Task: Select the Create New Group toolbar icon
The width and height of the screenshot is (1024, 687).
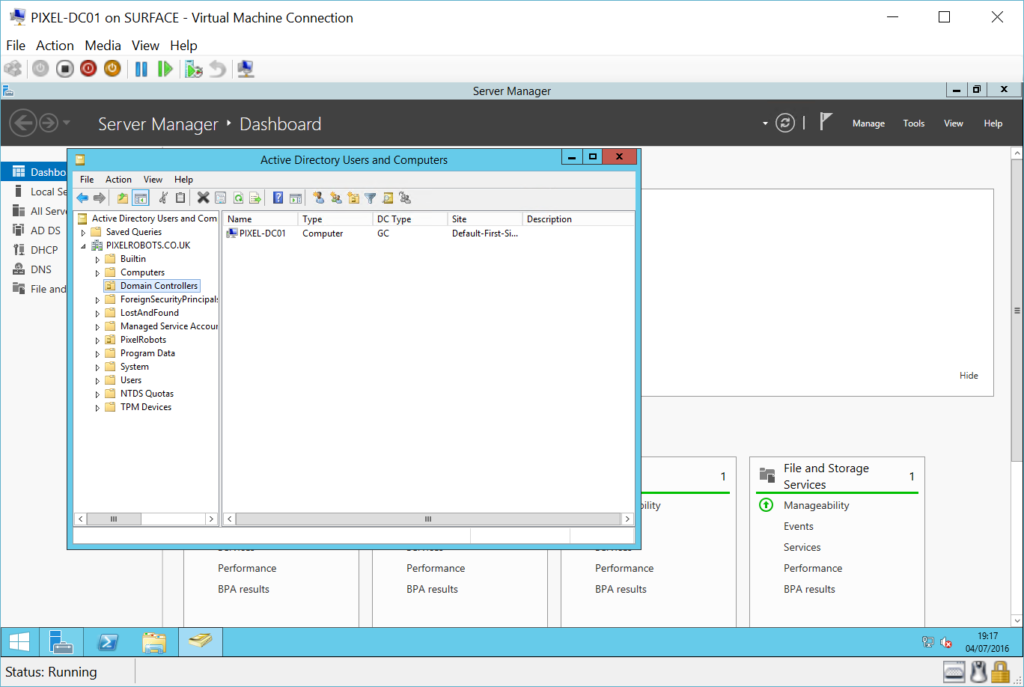Action: 336,198
